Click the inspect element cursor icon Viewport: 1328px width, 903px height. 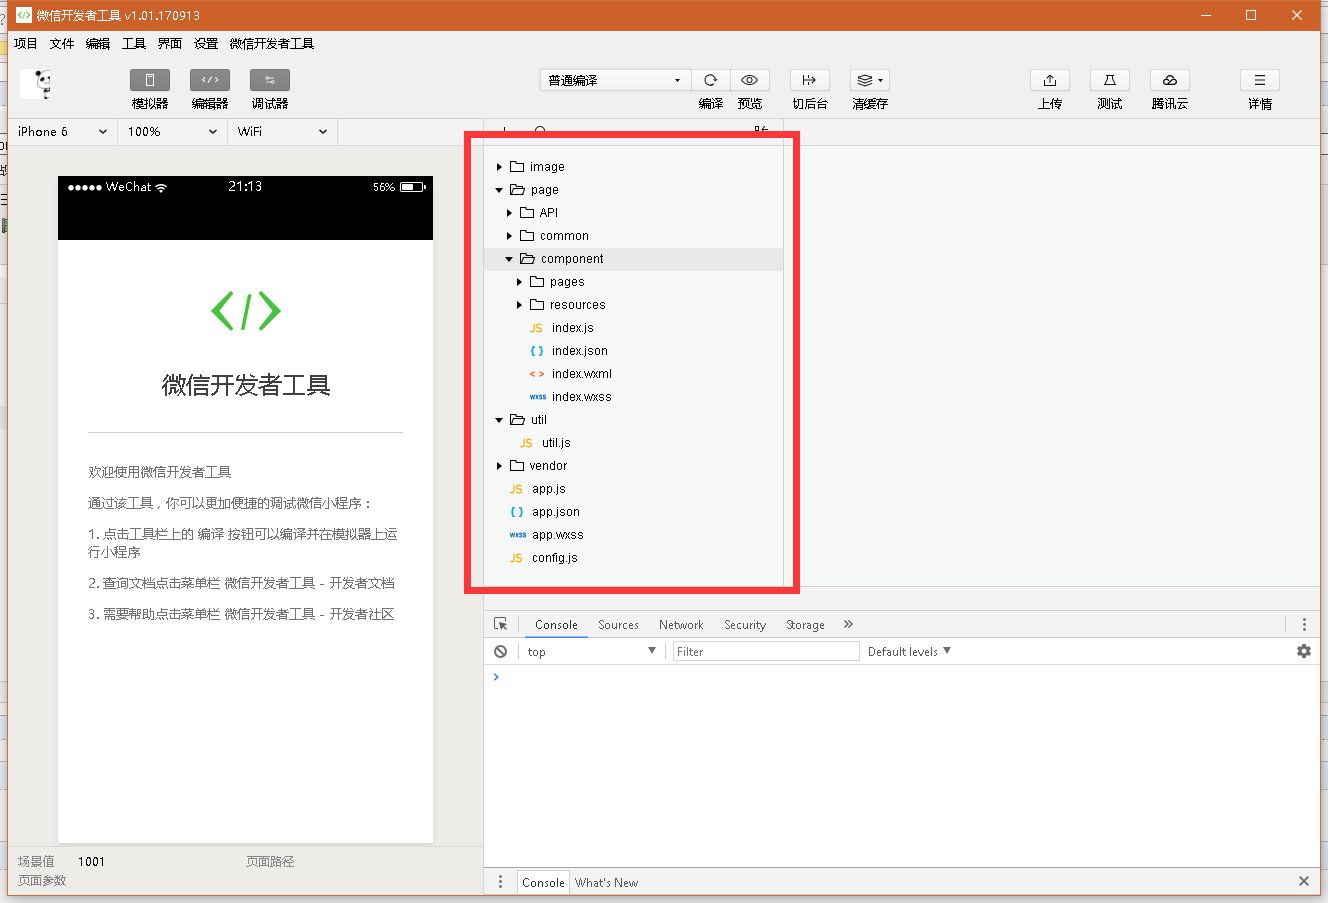[501, 624]
